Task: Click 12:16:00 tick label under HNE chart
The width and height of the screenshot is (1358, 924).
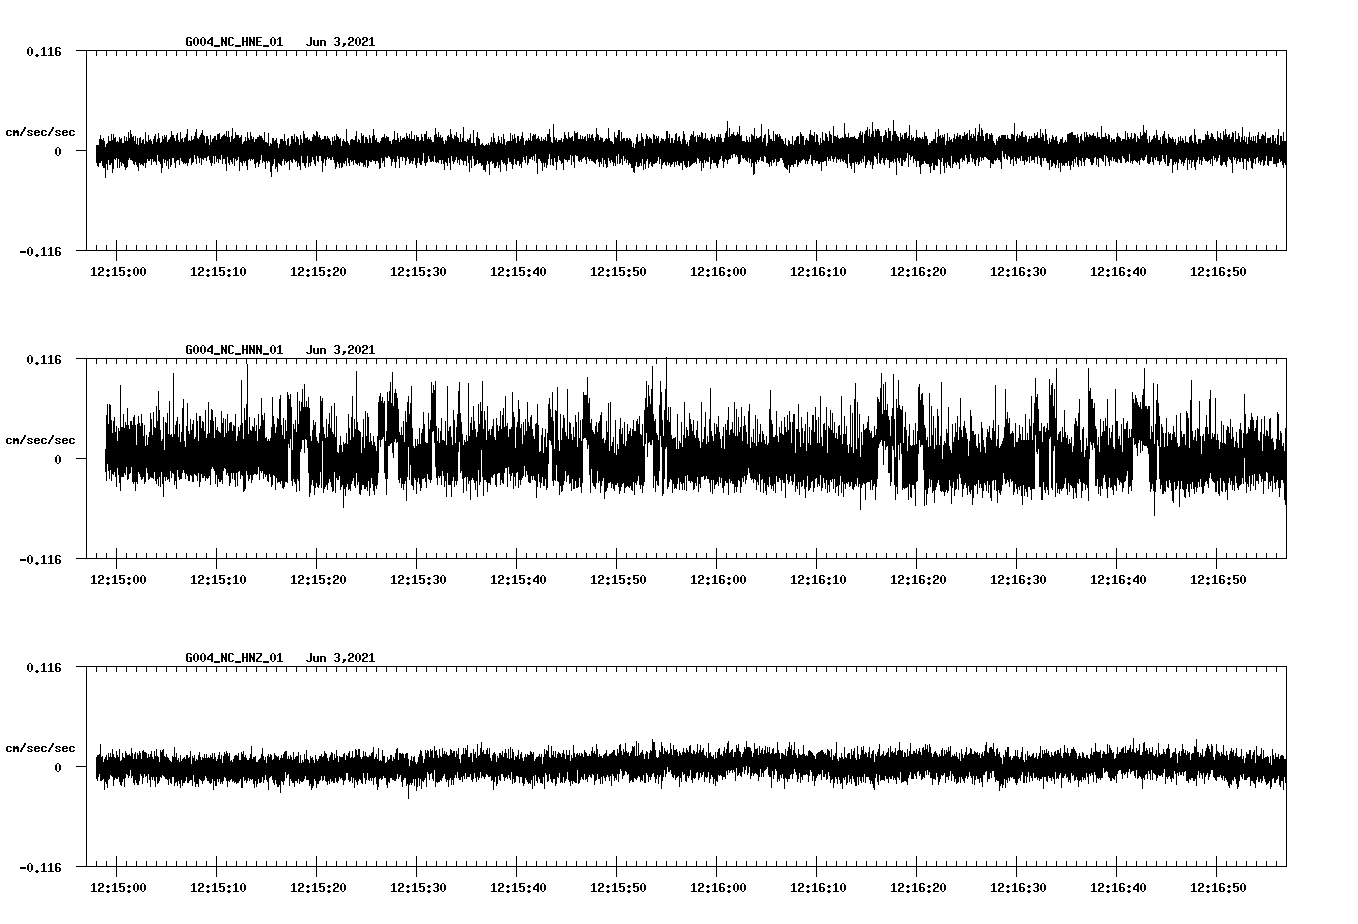Action: tap(718, 271)
